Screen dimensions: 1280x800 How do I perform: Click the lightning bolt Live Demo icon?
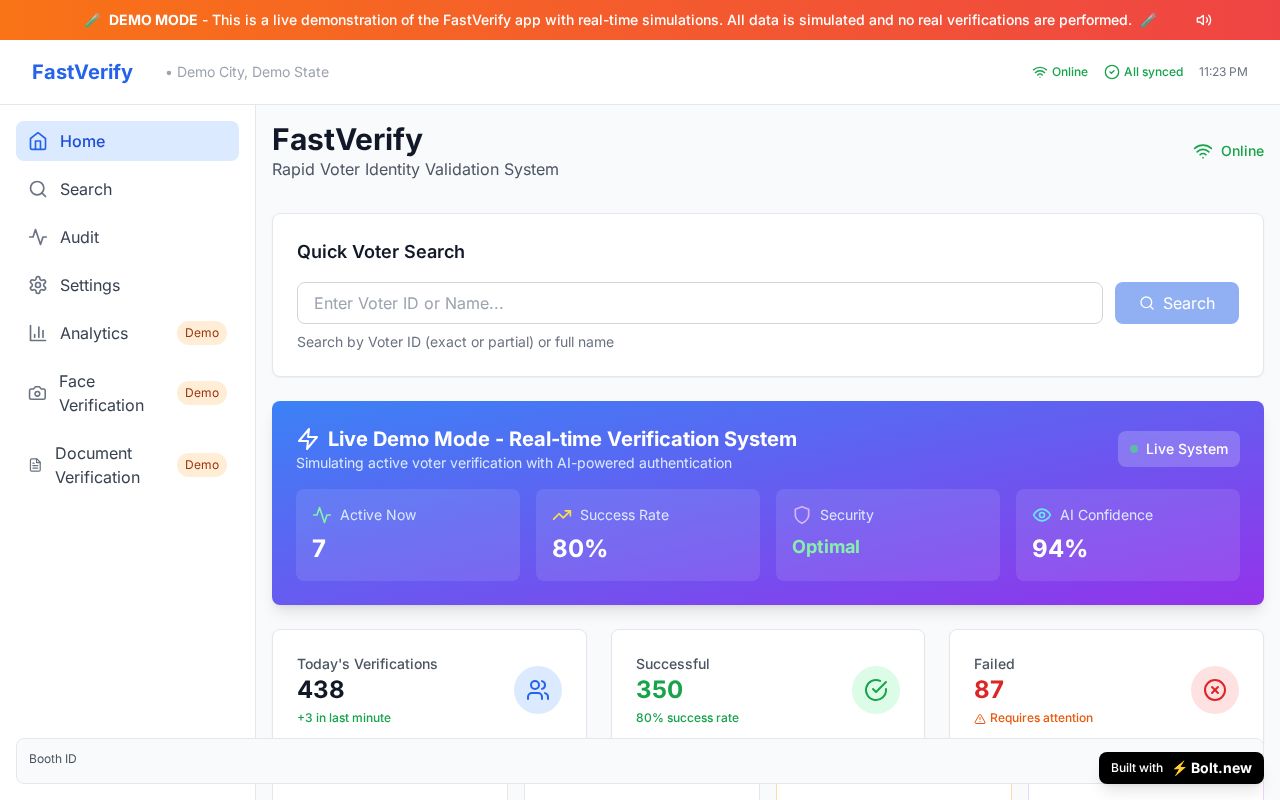(308, 439)
